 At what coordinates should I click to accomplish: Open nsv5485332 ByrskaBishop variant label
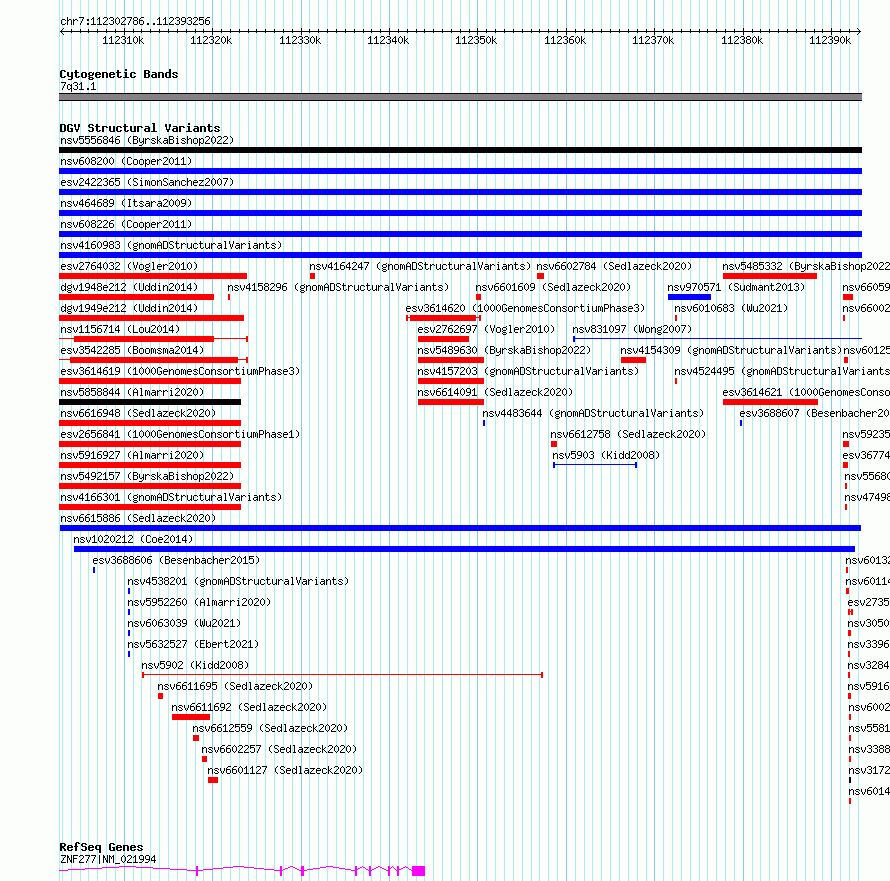tap(805, 266)
